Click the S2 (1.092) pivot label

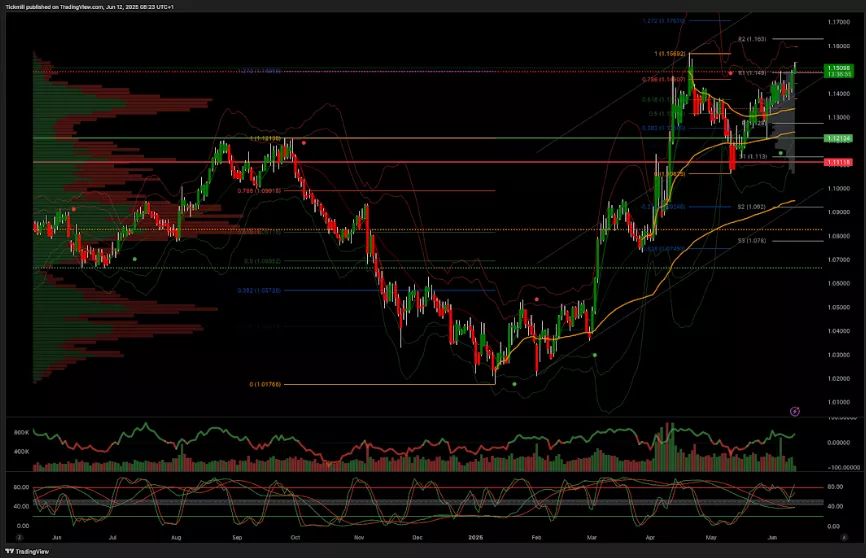(751, 207)
